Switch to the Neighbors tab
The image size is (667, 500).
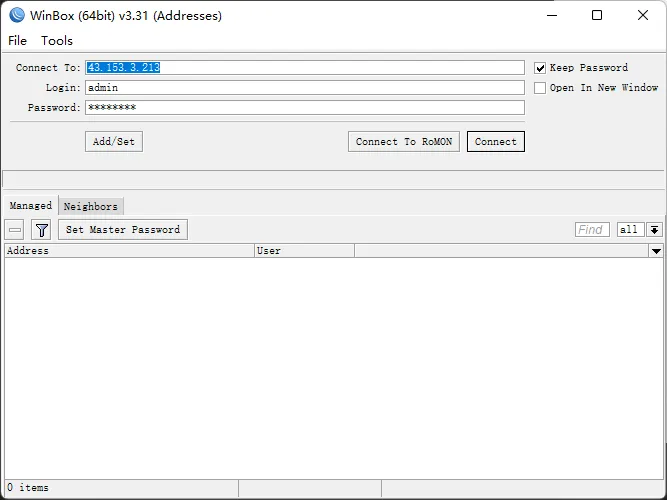pyautogui.click(x=91, y=207)
